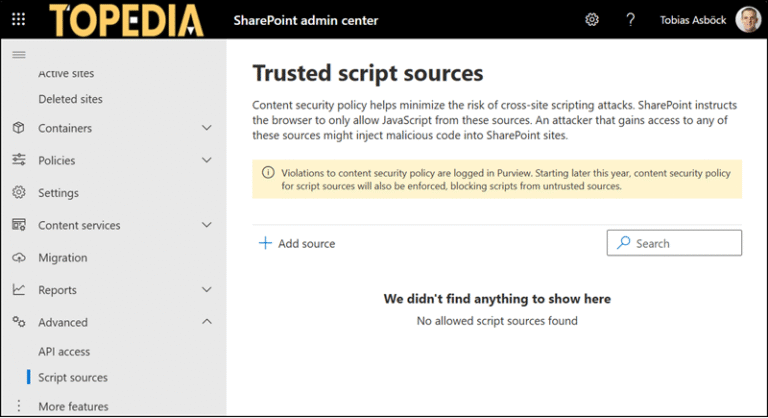Open Deleted sites in navigation
This screenshot has height=418, width=768.
pos(71,99)
